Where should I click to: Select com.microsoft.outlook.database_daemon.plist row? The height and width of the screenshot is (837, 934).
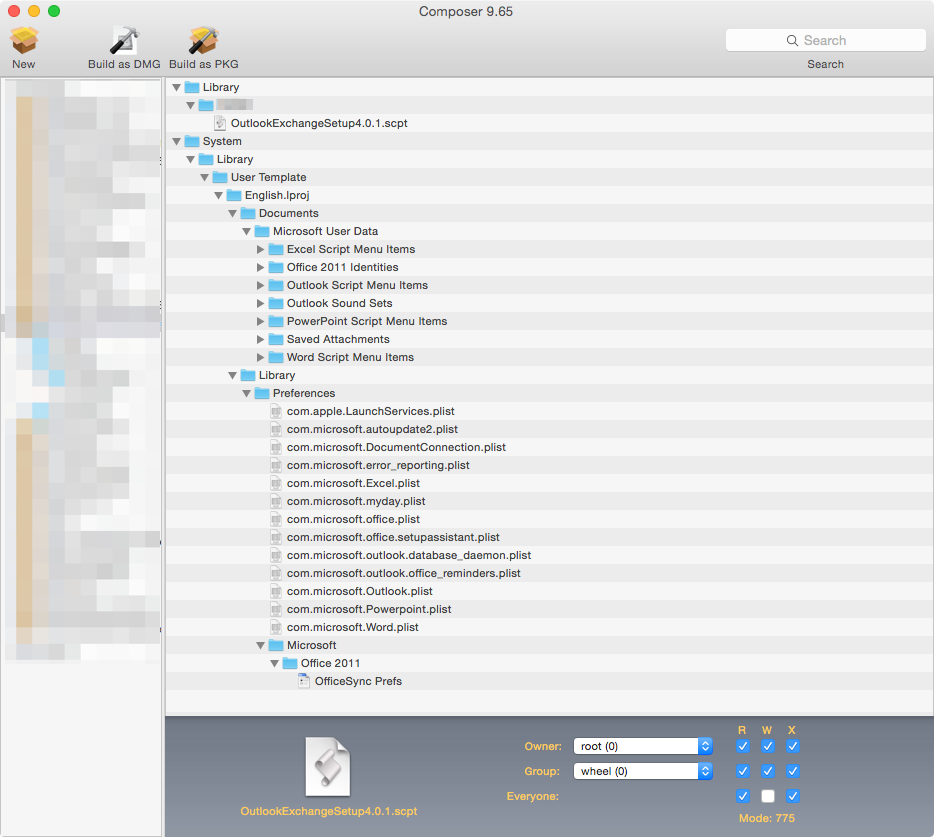tap(549, 555)
